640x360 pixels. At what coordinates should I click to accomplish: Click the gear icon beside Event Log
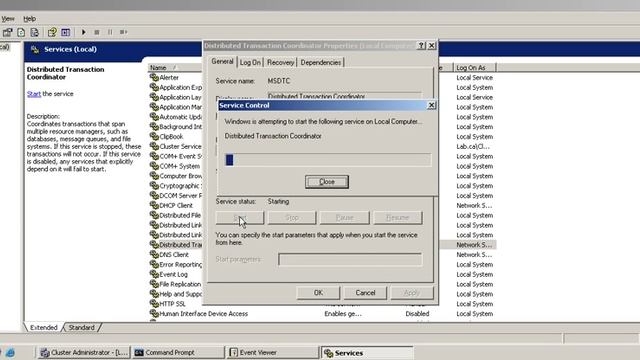pyautogui.click(x=154, y=274)
